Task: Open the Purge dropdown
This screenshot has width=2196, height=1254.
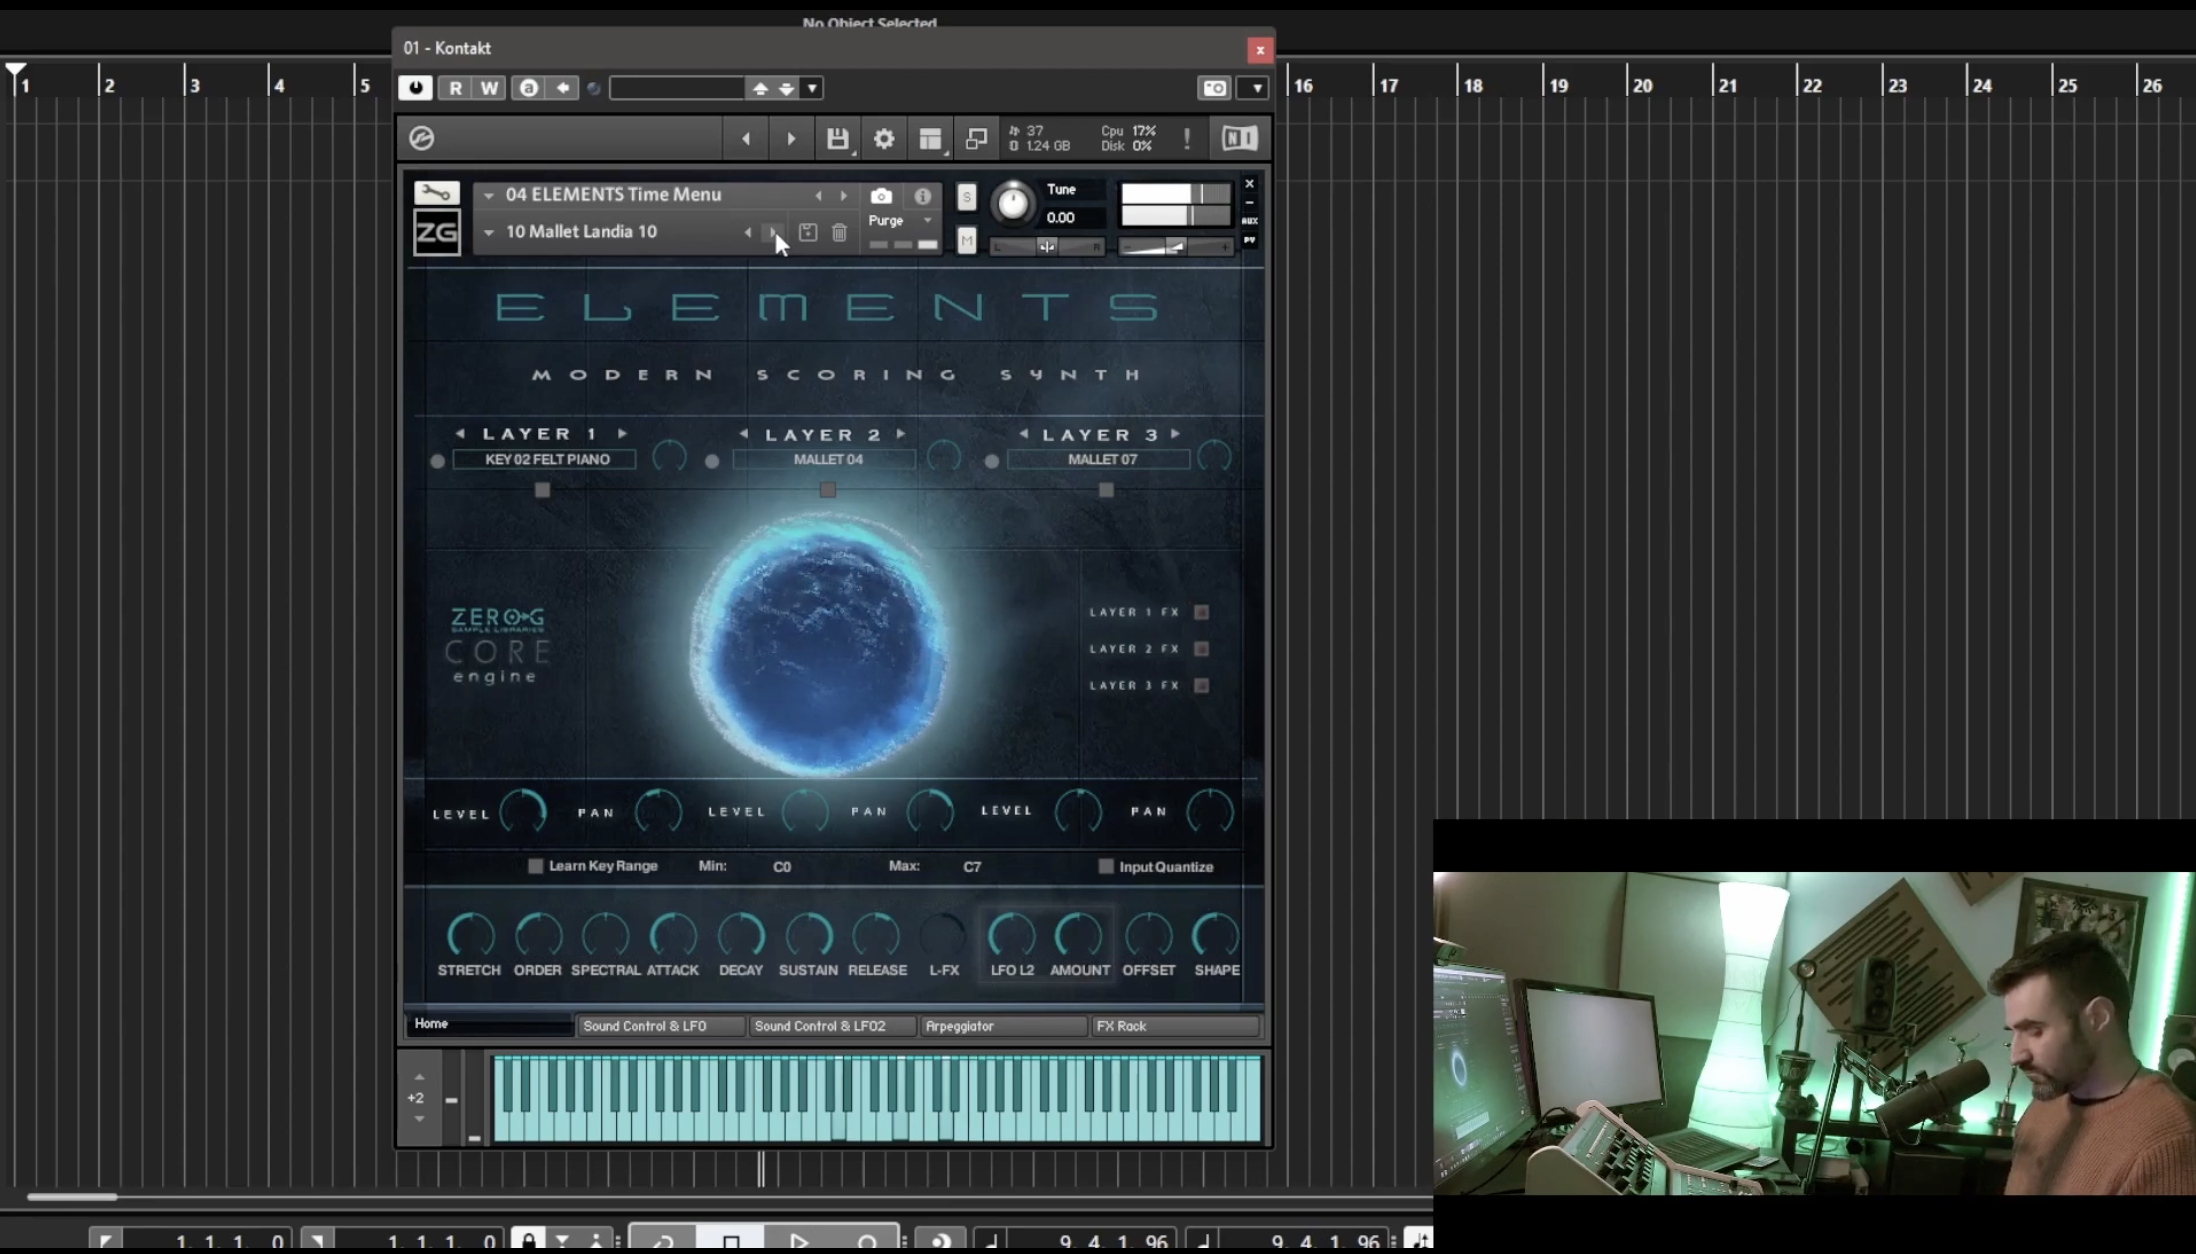Action: [900, 220]
